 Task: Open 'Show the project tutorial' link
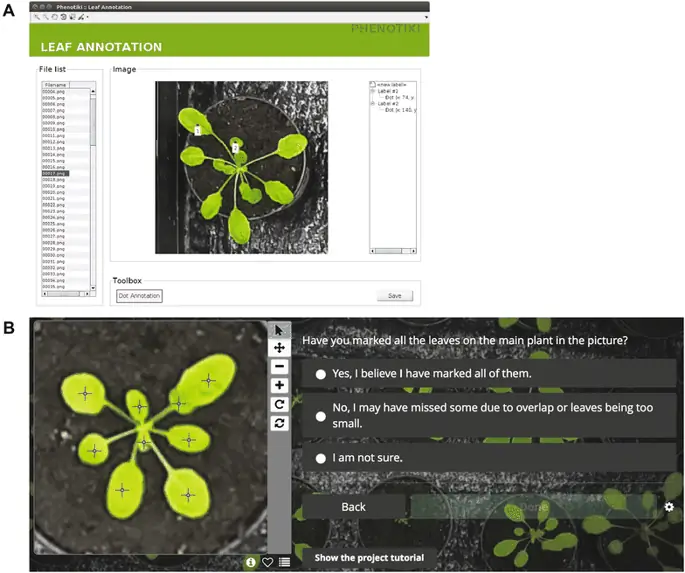click(x=369, y=557)
